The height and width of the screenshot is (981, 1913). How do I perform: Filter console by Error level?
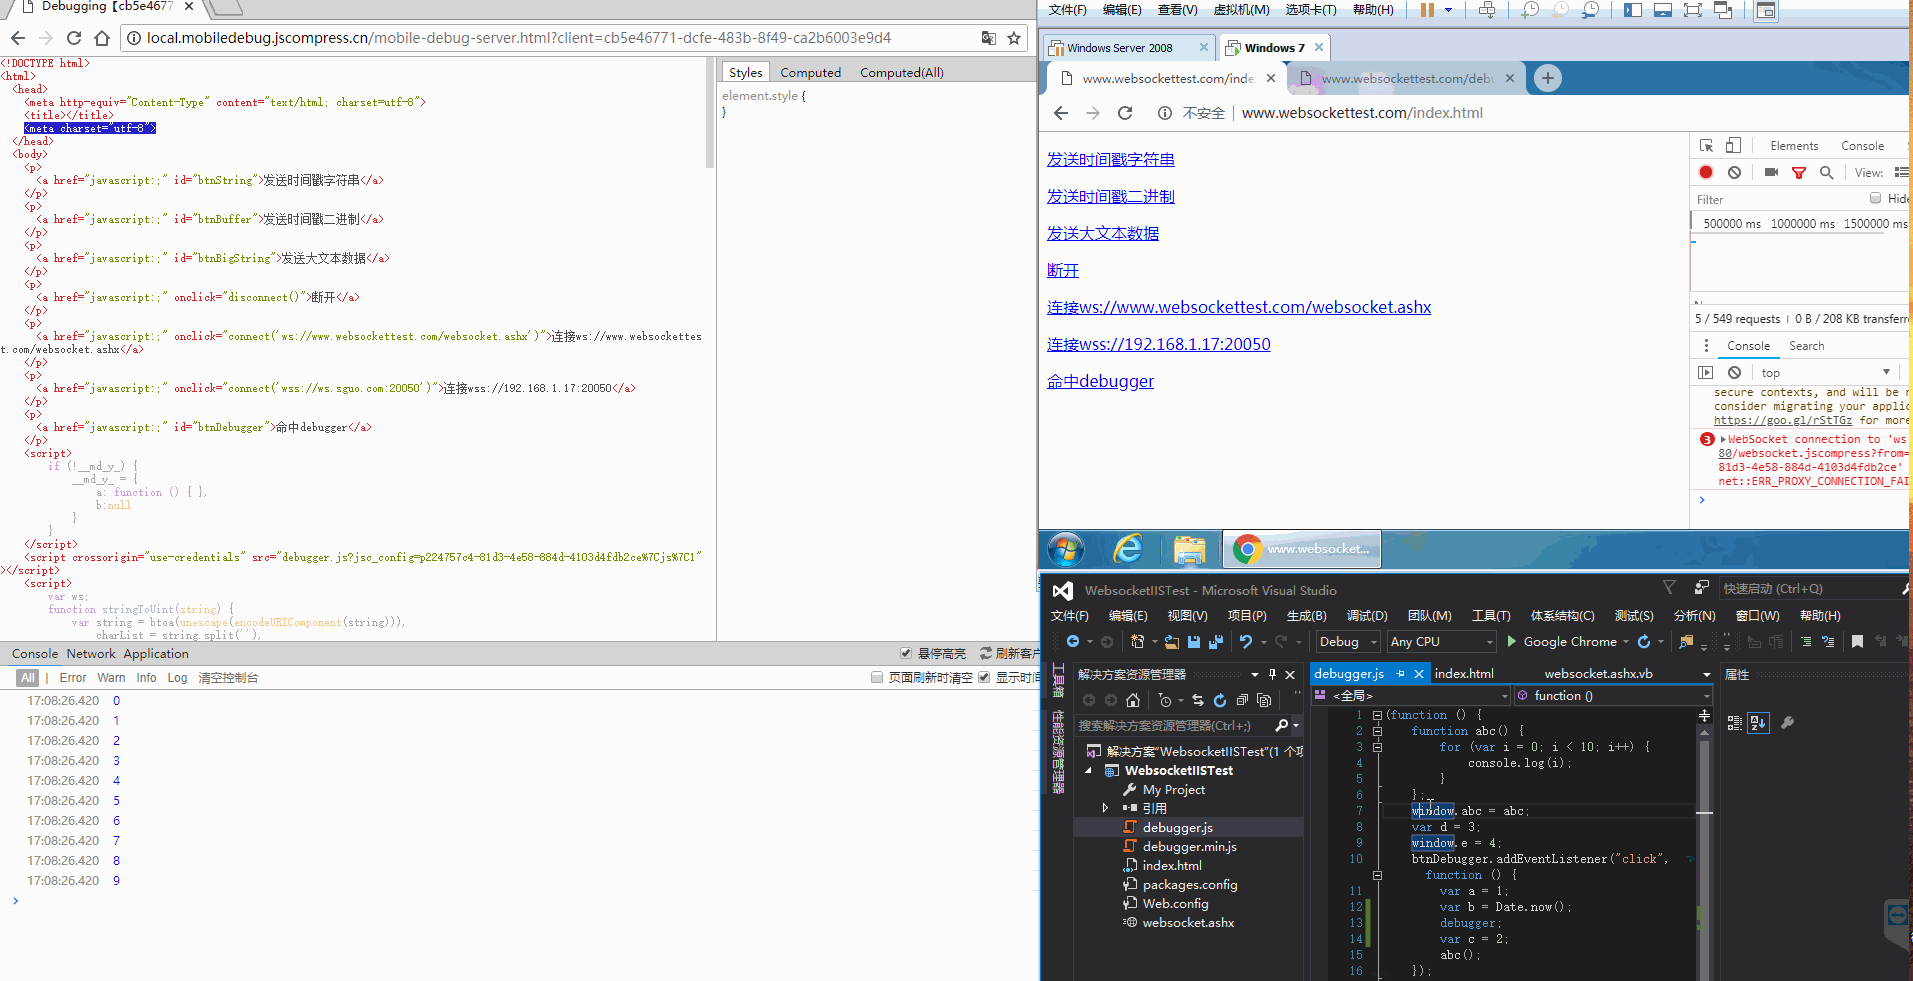(73, 677)
